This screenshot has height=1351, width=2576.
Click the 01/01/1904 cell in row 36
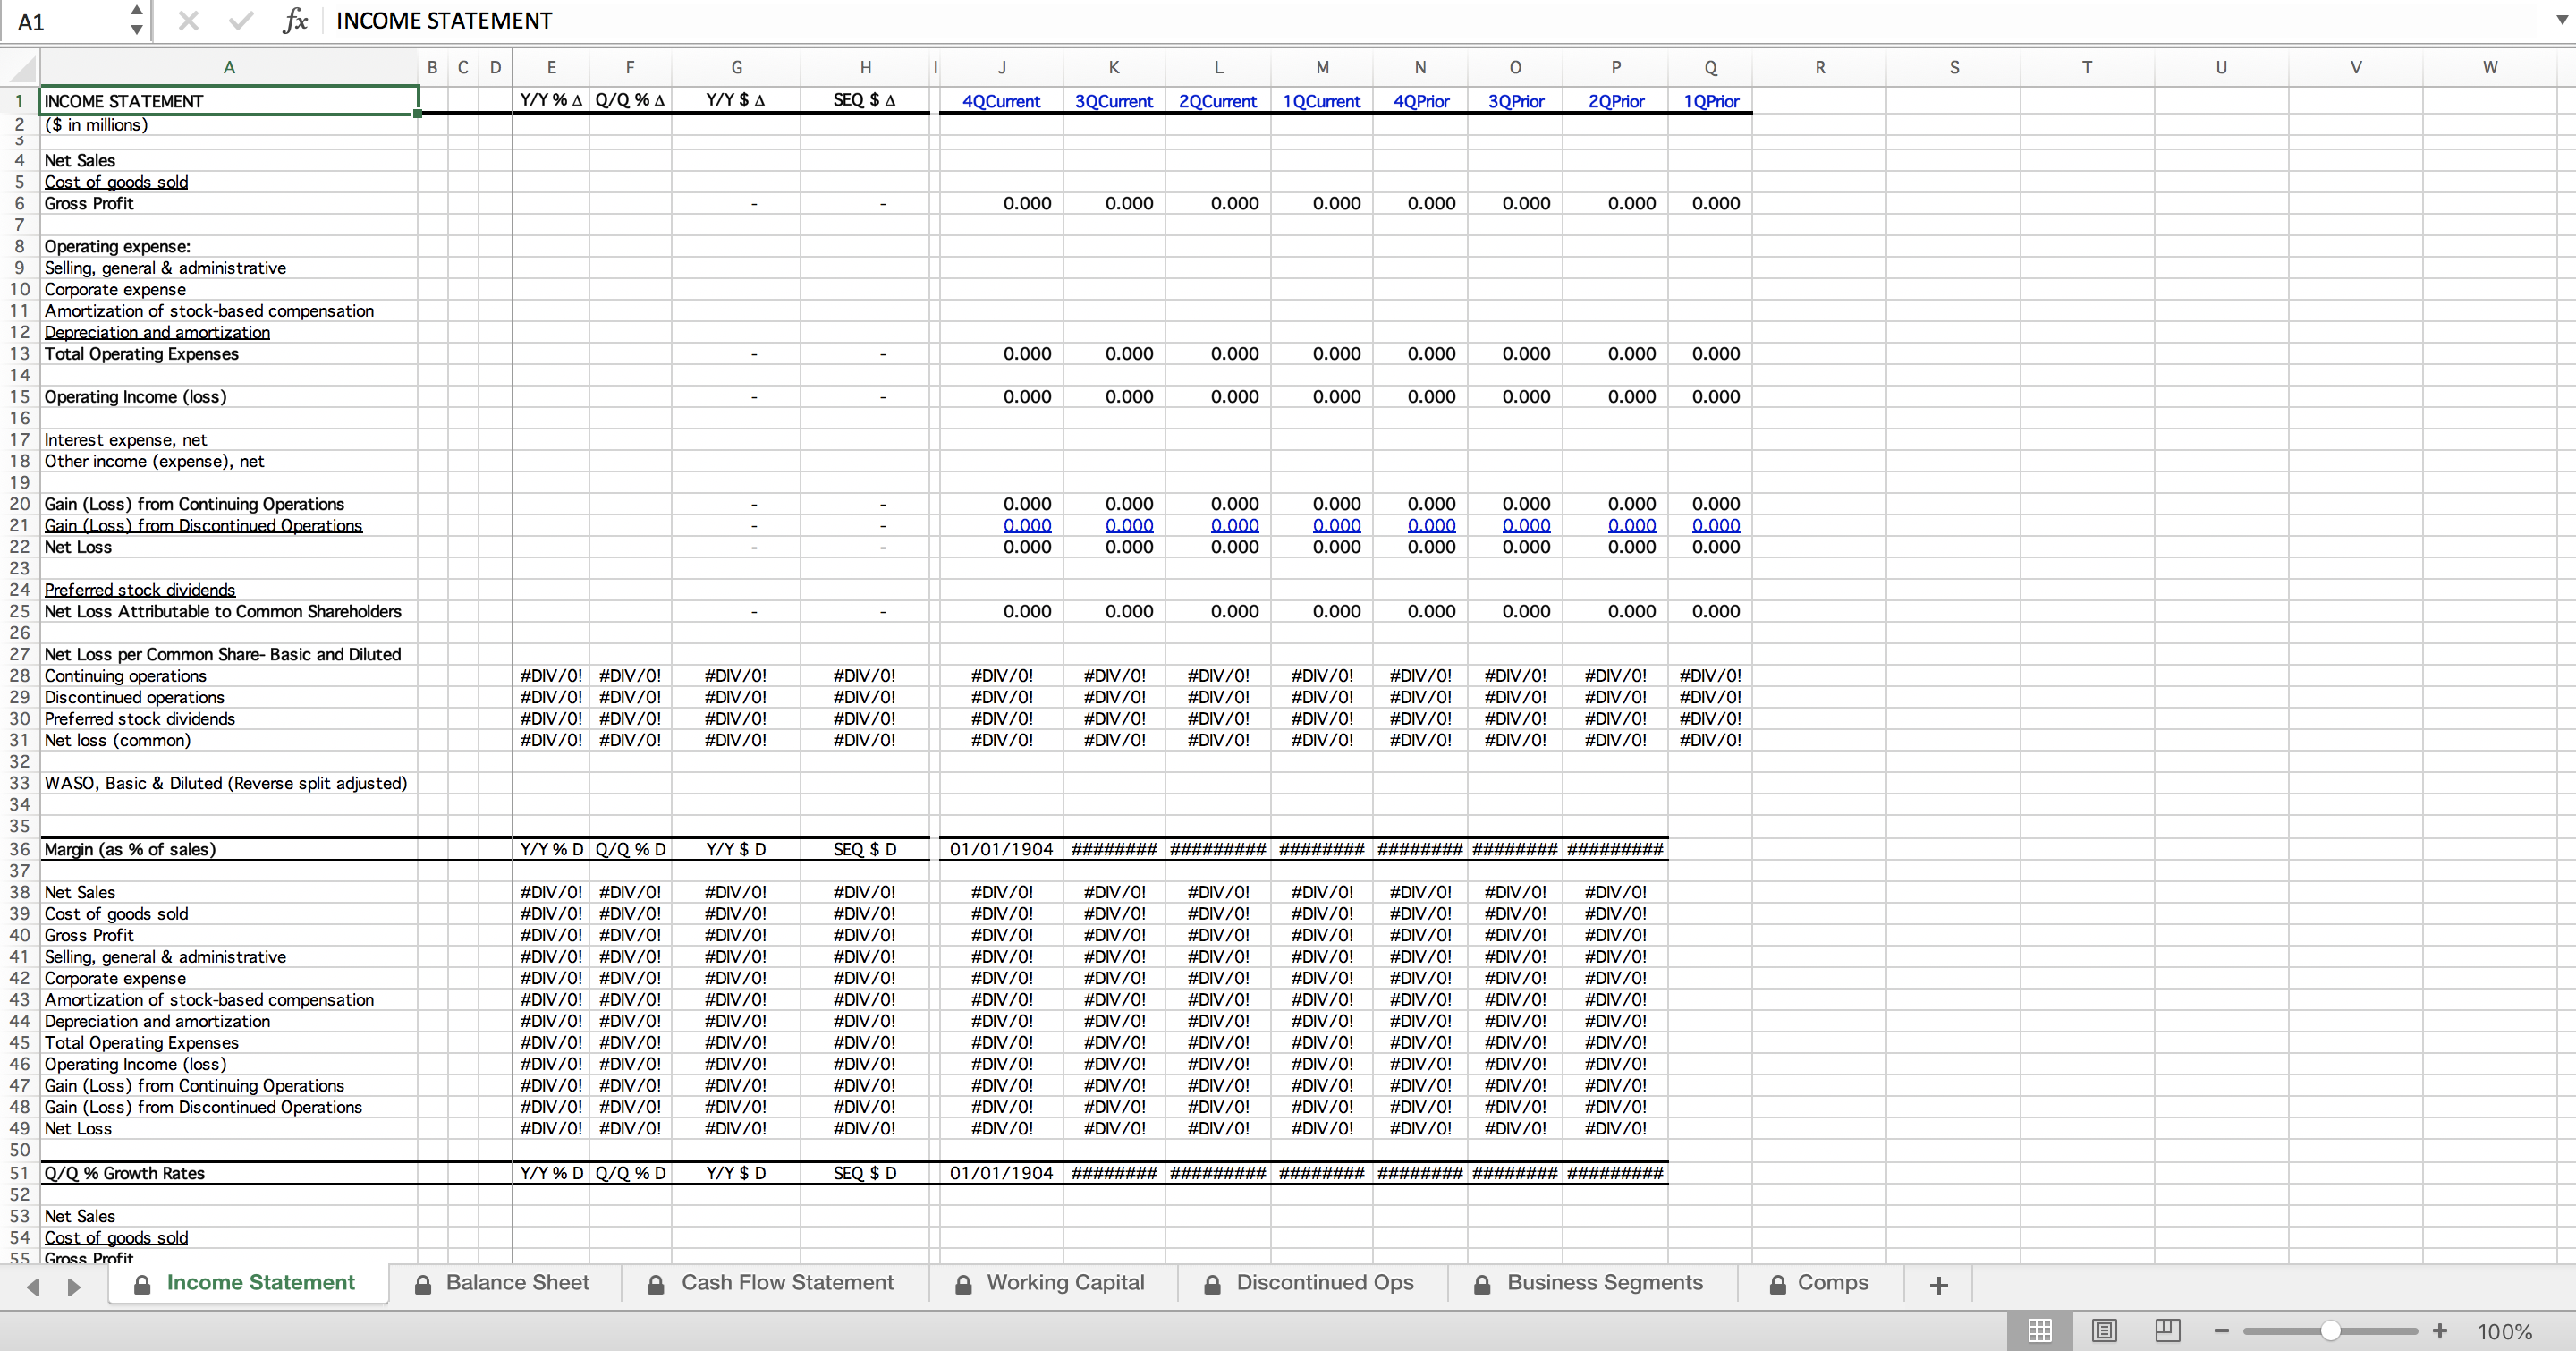point(1001,849)
